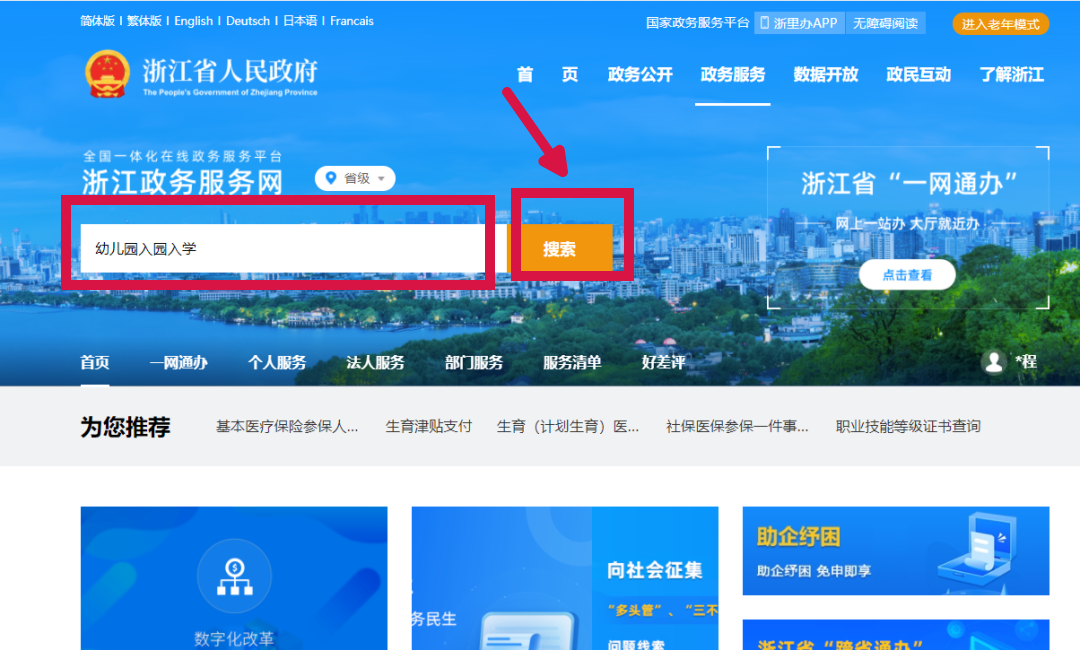The width and height of the screenshot is (1080, 650).
Task: Switch to Francais version
Action: coord(351,21)
